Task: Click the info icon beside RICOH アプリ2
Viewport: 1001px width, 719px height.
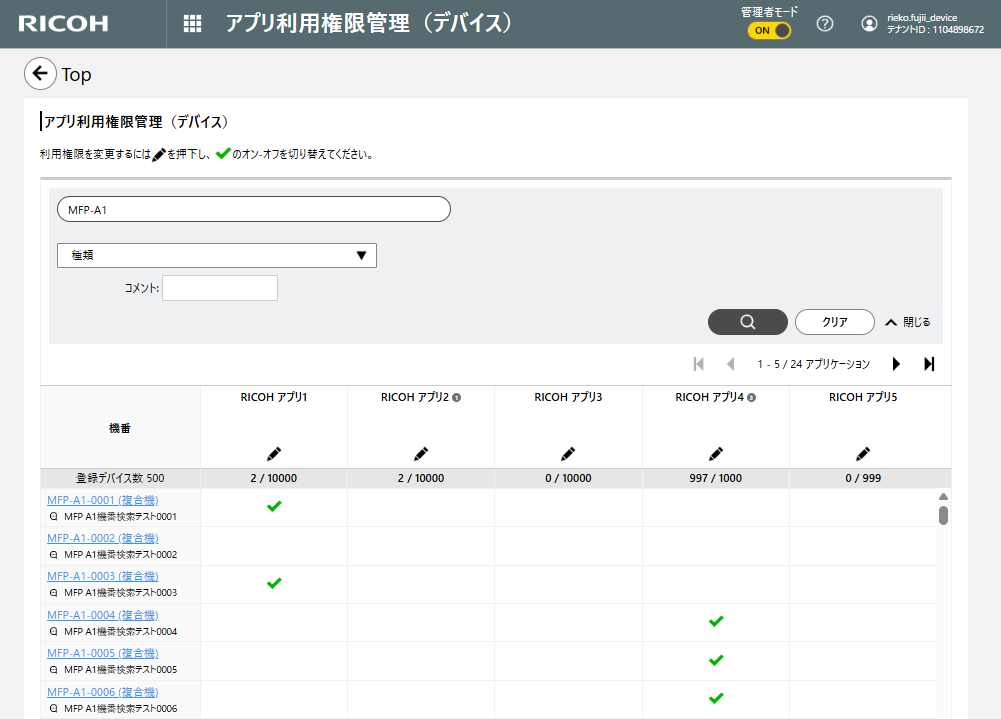Action: [x=457, y=398]
